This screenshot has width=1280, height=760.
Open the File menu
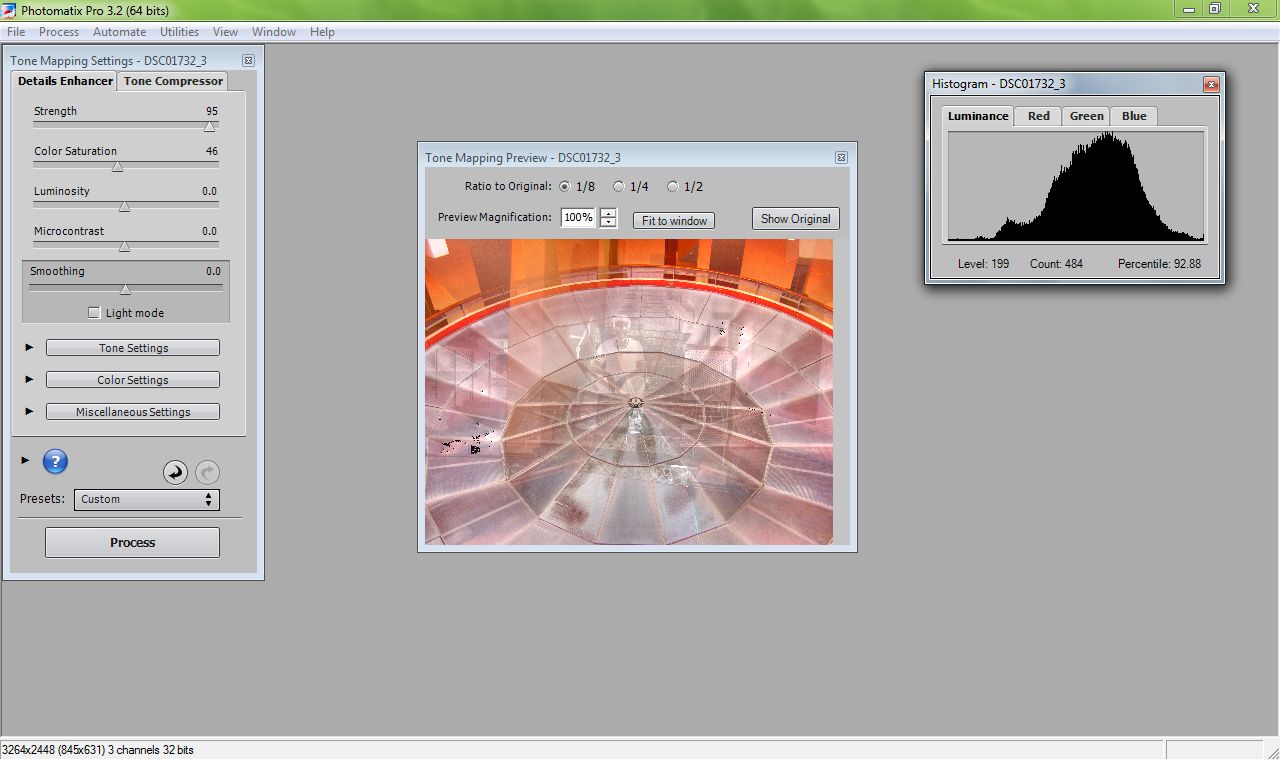tap(16, 32)
